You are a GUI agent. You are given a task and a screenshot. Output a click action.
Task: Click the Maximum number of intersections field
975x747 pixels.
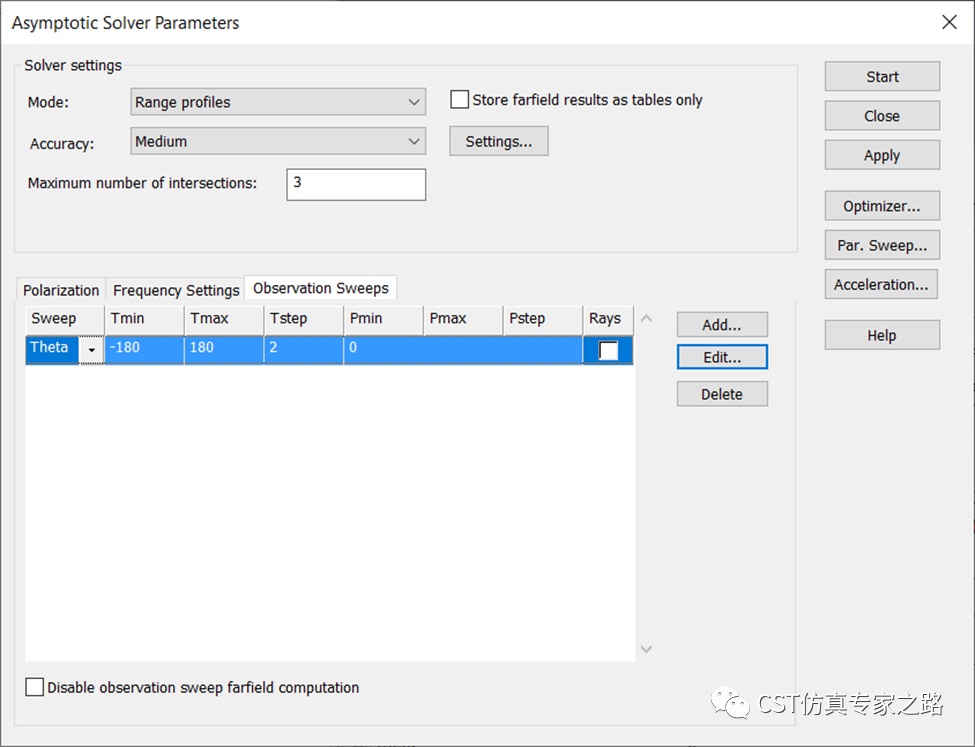[x=356, y=184]
